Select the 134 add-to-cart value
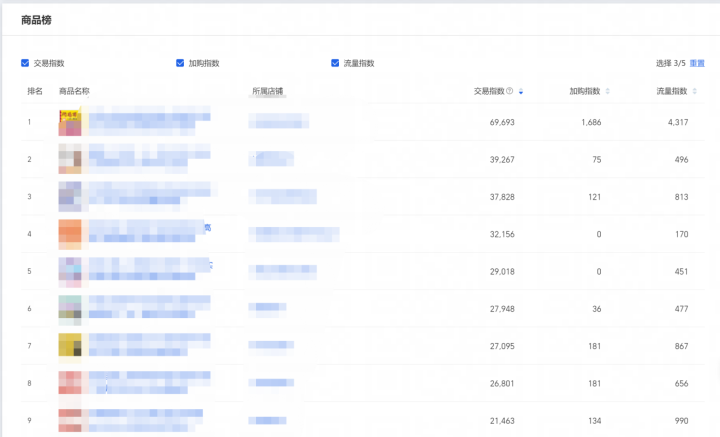This screenshot has height=437, width=720. pyautogui.click(x=595, y=421)
